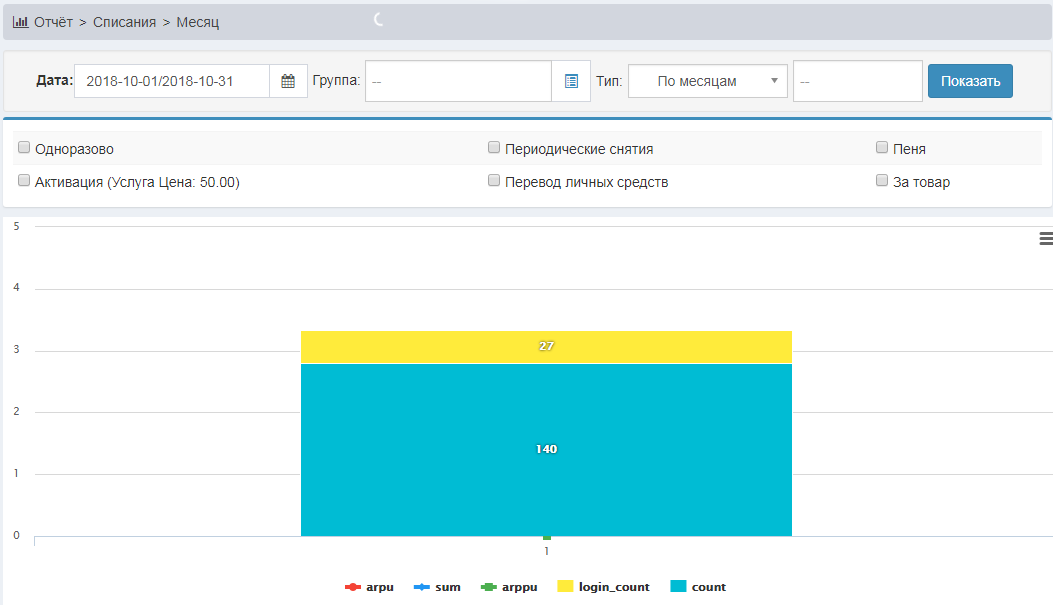The width and height of the screenshot is (1053, 605).
Task: Toggle the sum series in legend
Action: point(438,587)
